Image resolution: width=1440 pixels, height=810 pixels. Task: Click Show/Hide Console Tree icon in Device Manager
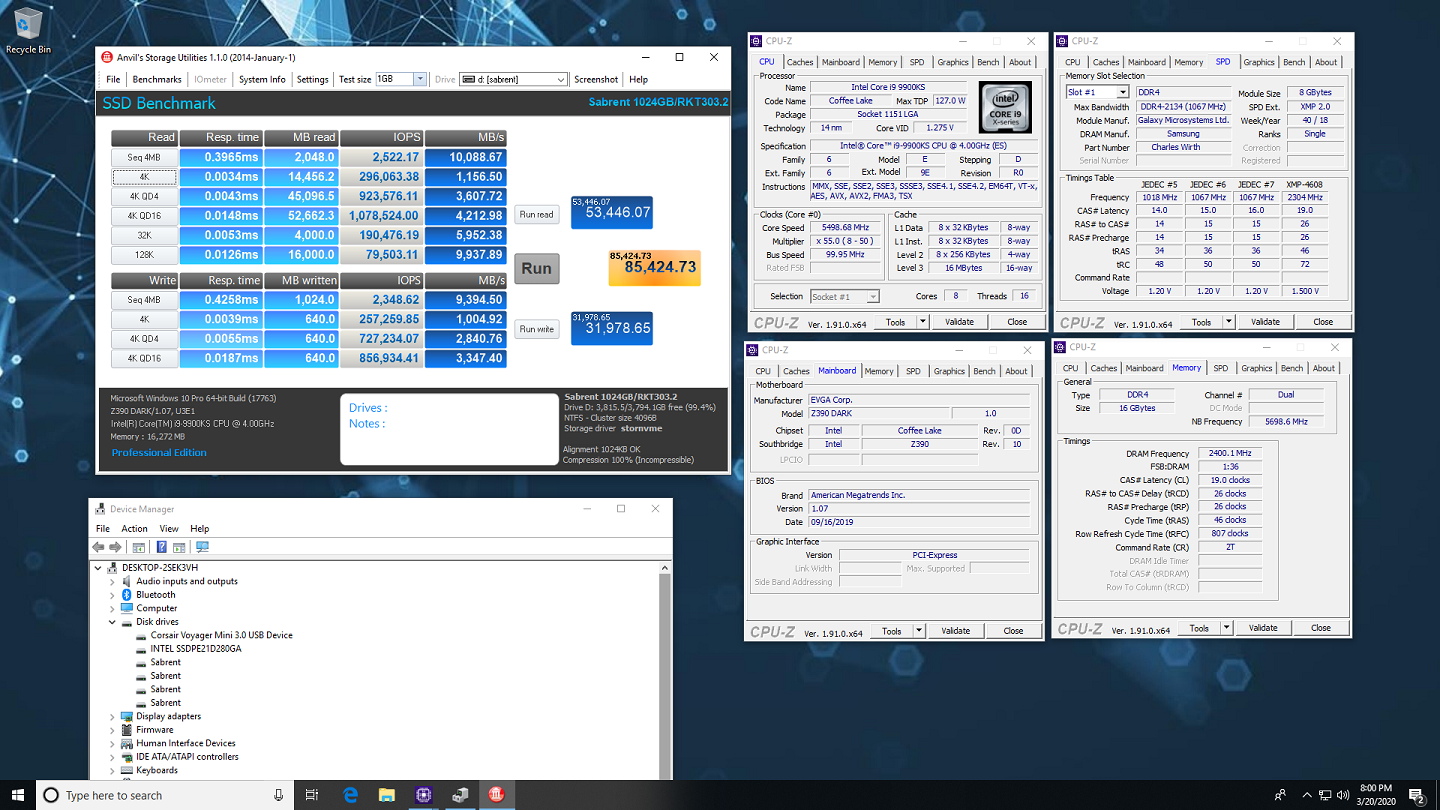click(x=138, y=547)
